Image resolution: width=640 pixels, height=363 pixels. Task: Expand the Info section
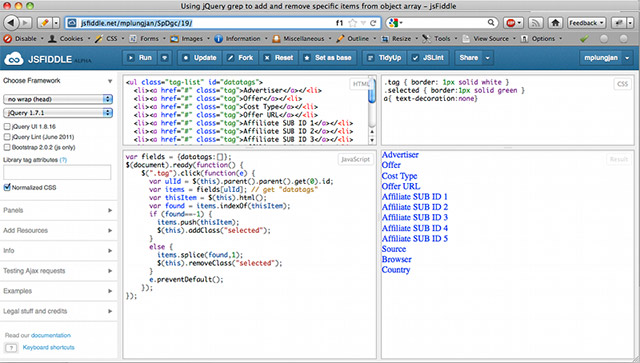pos(58,251)
